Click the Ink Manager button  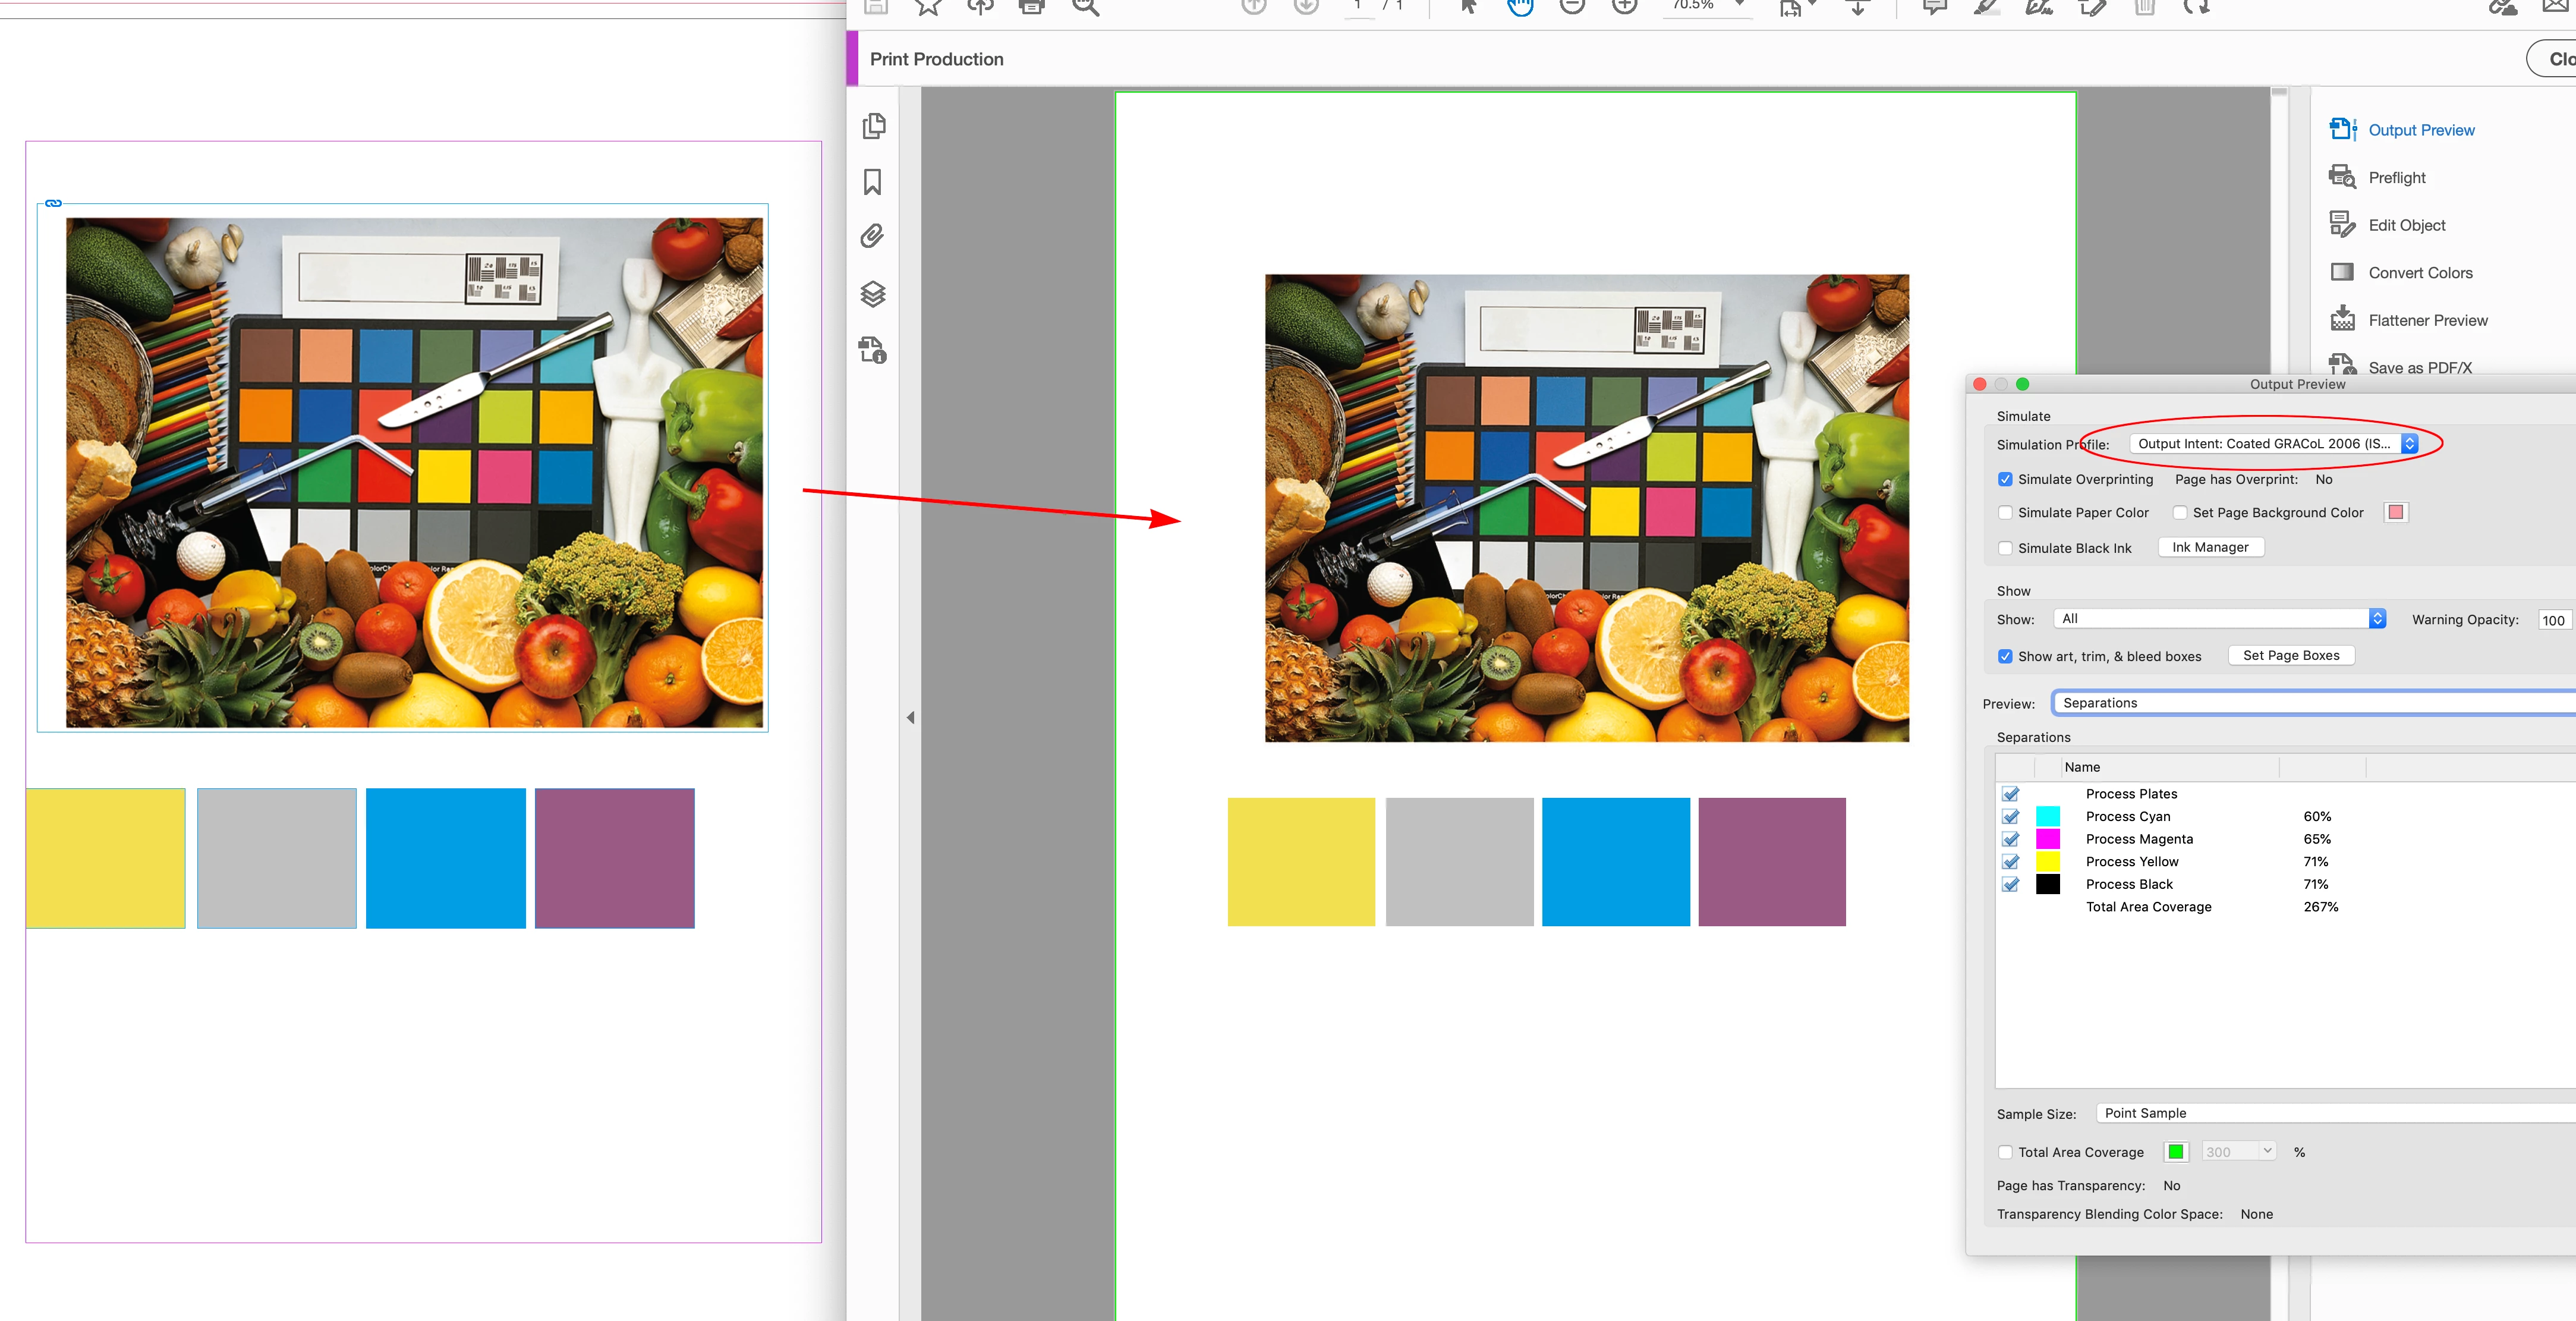[x=2210, y=547]
